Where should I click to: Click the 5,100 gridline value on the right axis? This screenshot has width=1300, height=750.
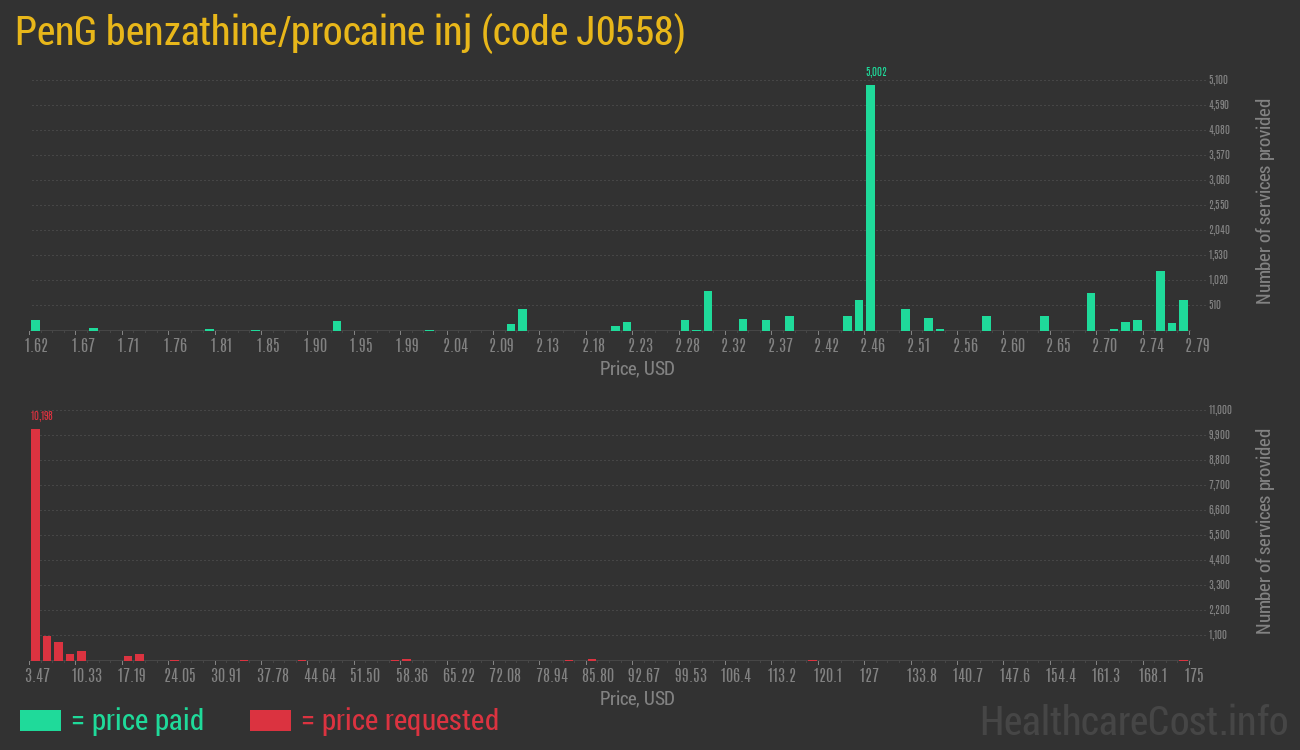tap(1216, 80)
